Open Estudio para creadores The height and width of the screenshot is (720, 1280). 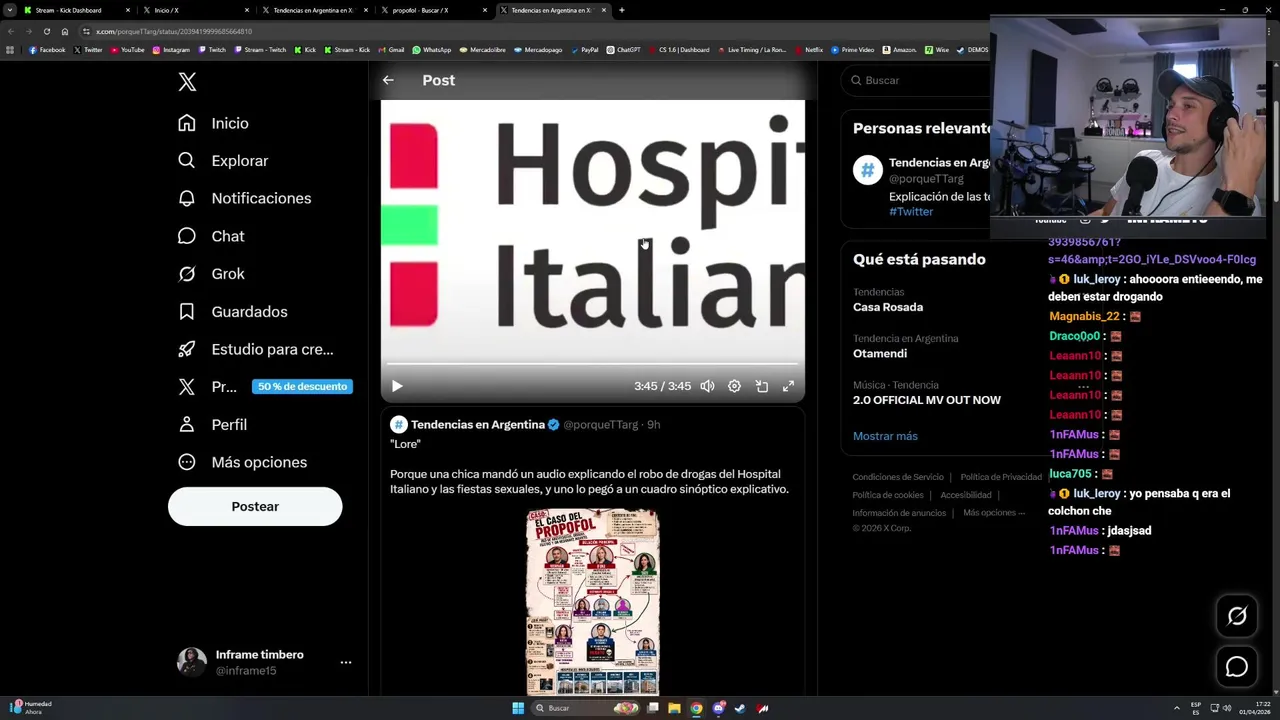coord(255,349)
